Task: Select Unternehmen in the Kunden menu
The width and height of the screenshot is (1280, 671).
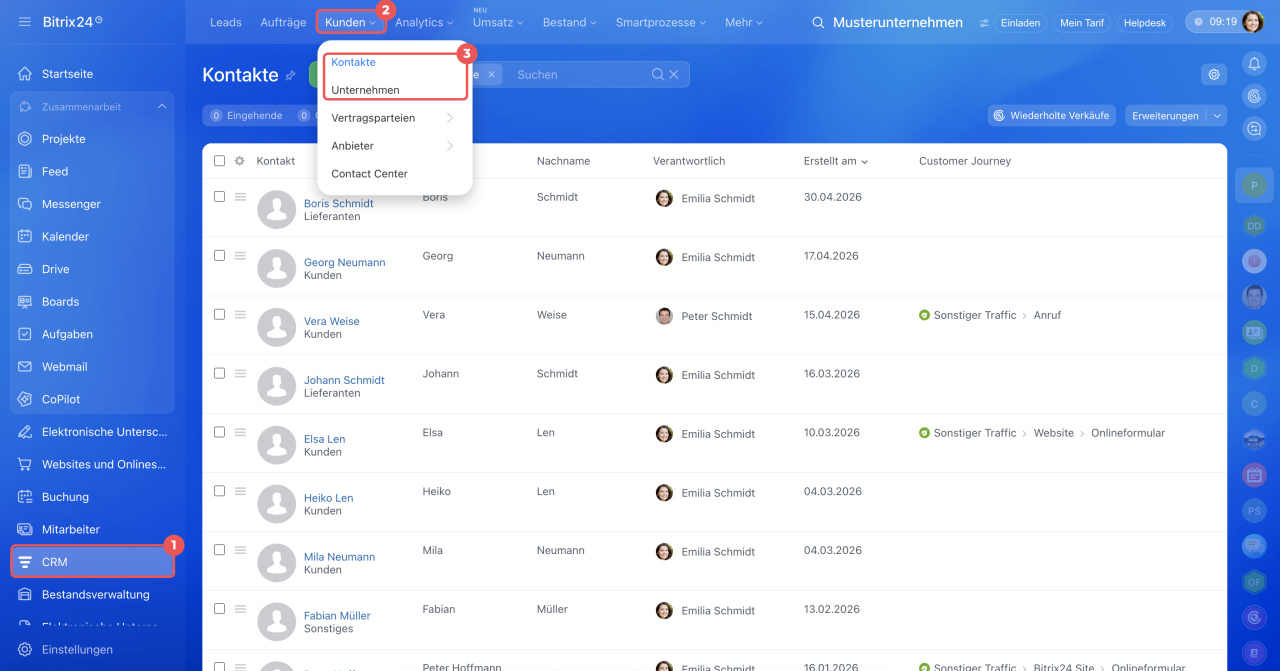Action: click(x=365, y=90)
